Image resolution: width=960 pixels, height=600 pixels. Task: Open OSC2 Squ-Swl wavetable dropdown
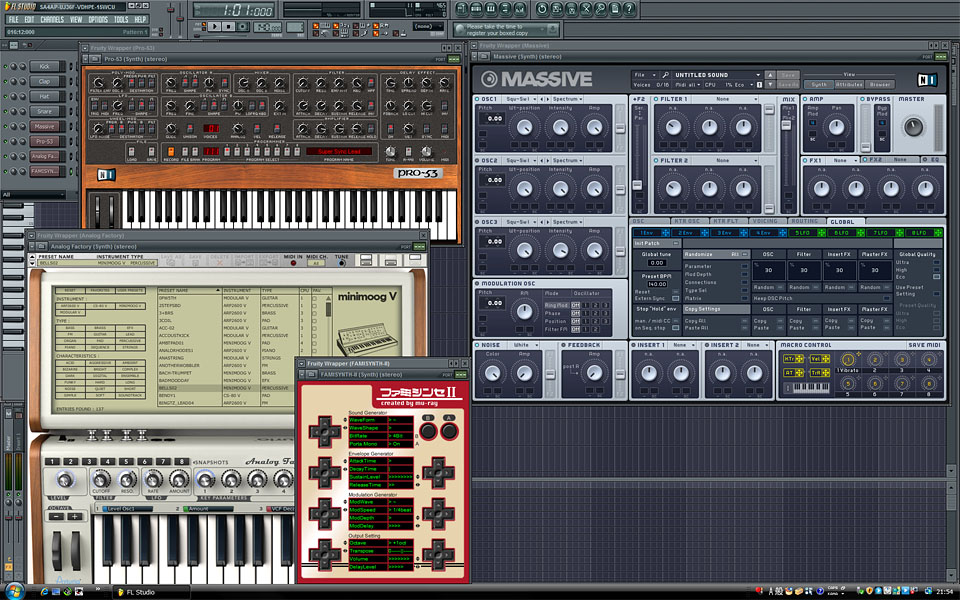tap(521, 160)
